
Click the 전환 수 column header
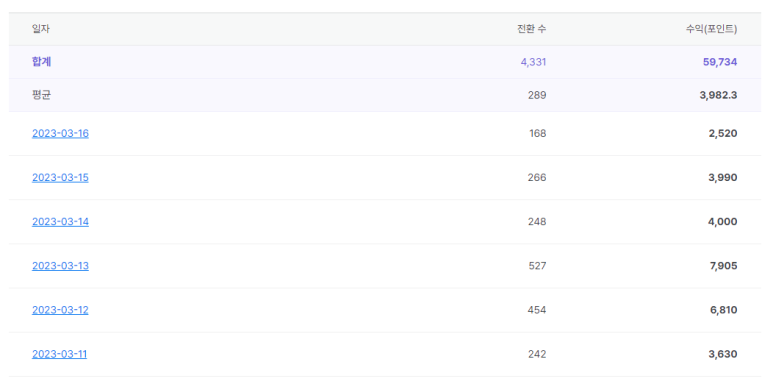click(x=531, y=29)
